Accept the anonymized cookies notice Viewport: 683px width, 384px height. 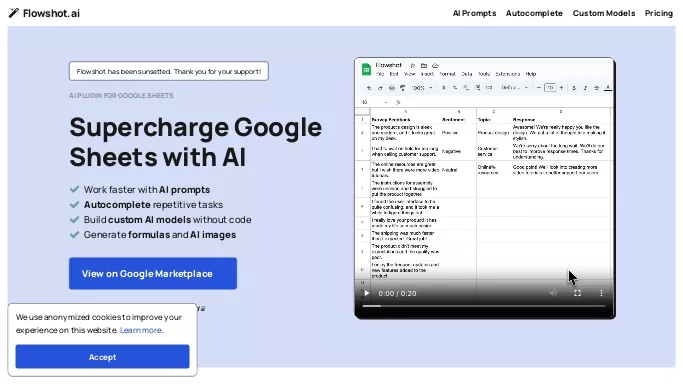click(102, 357)
